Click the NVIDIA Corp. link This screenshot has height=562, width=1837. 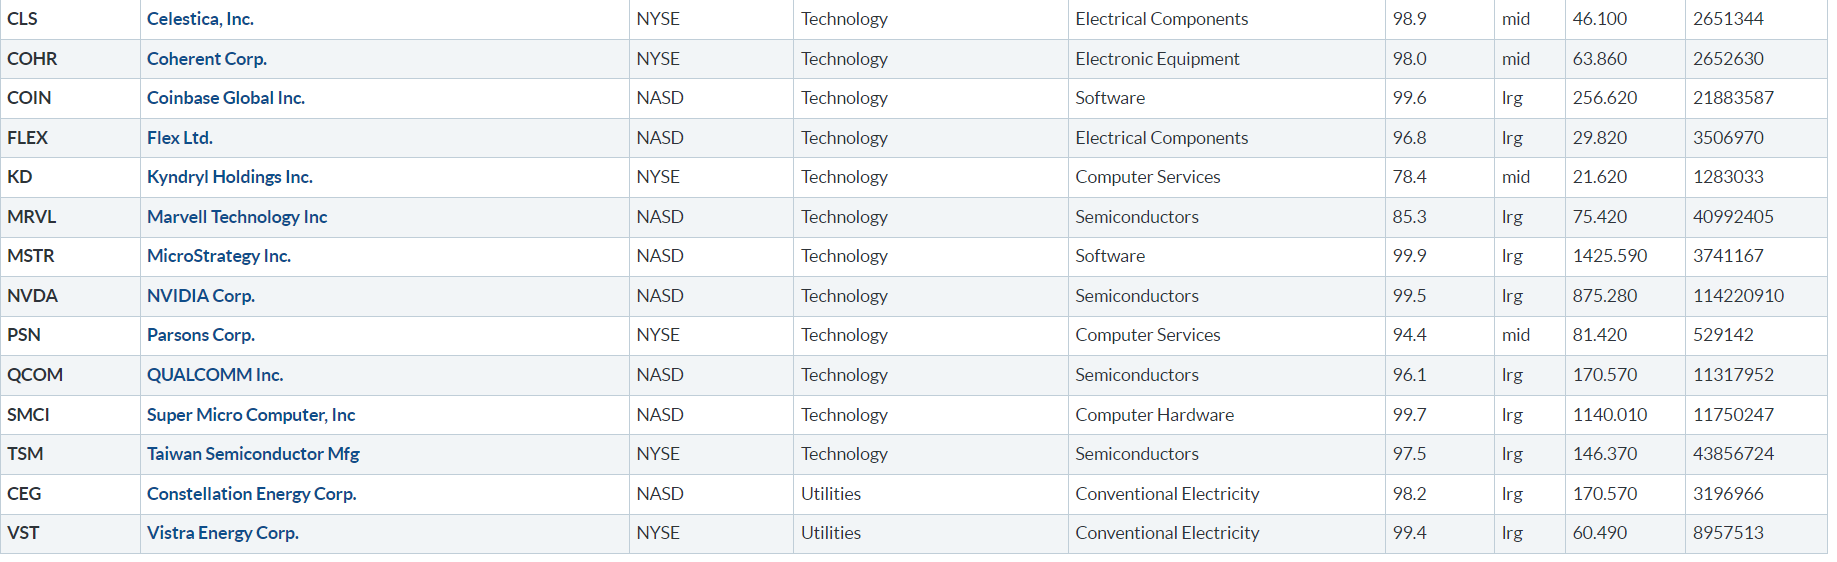(200, 296)
